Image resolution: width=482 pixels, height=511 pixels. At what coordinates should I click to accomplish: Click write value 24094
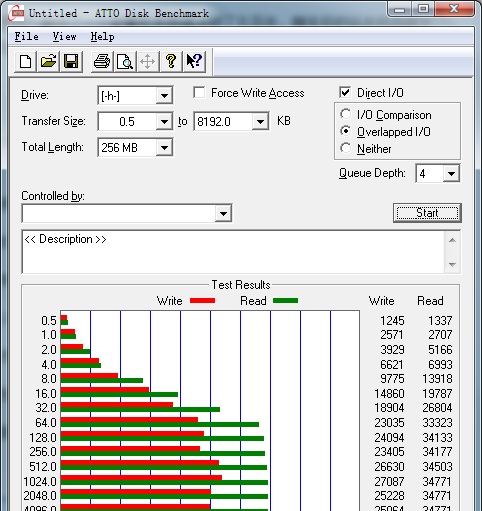click(389, 437)
